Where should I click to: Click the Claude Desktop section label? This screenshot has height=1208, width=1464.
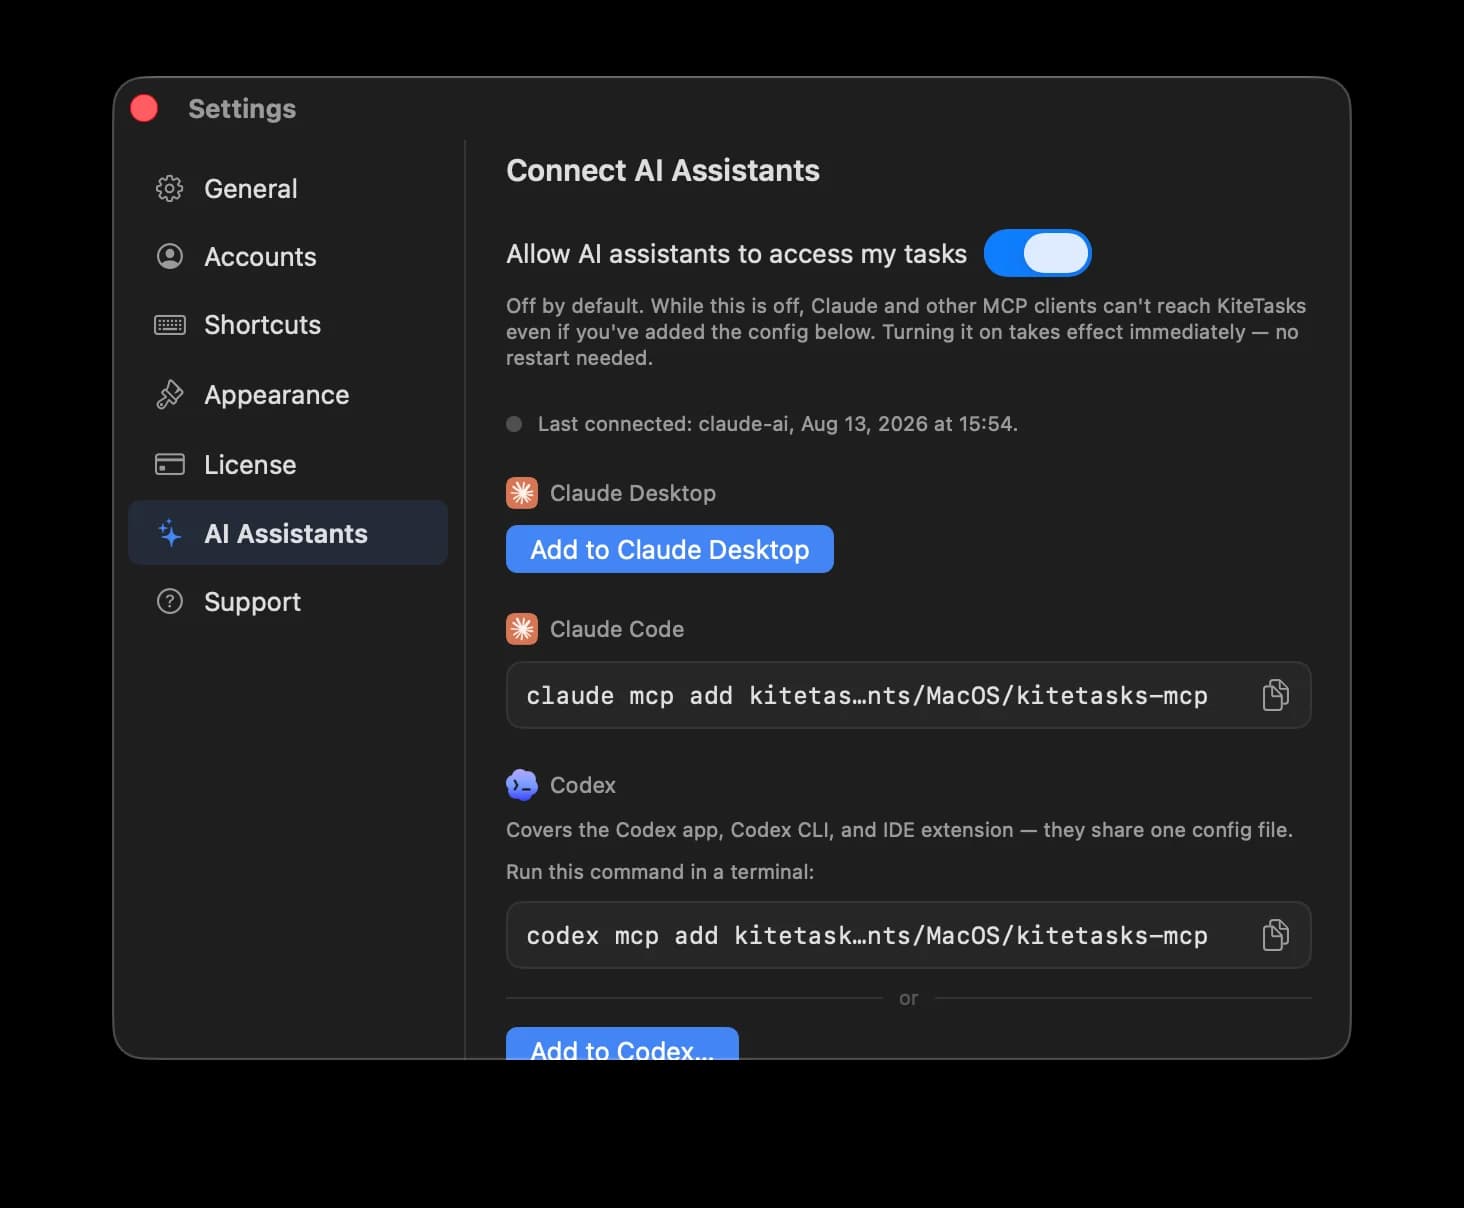633,493
